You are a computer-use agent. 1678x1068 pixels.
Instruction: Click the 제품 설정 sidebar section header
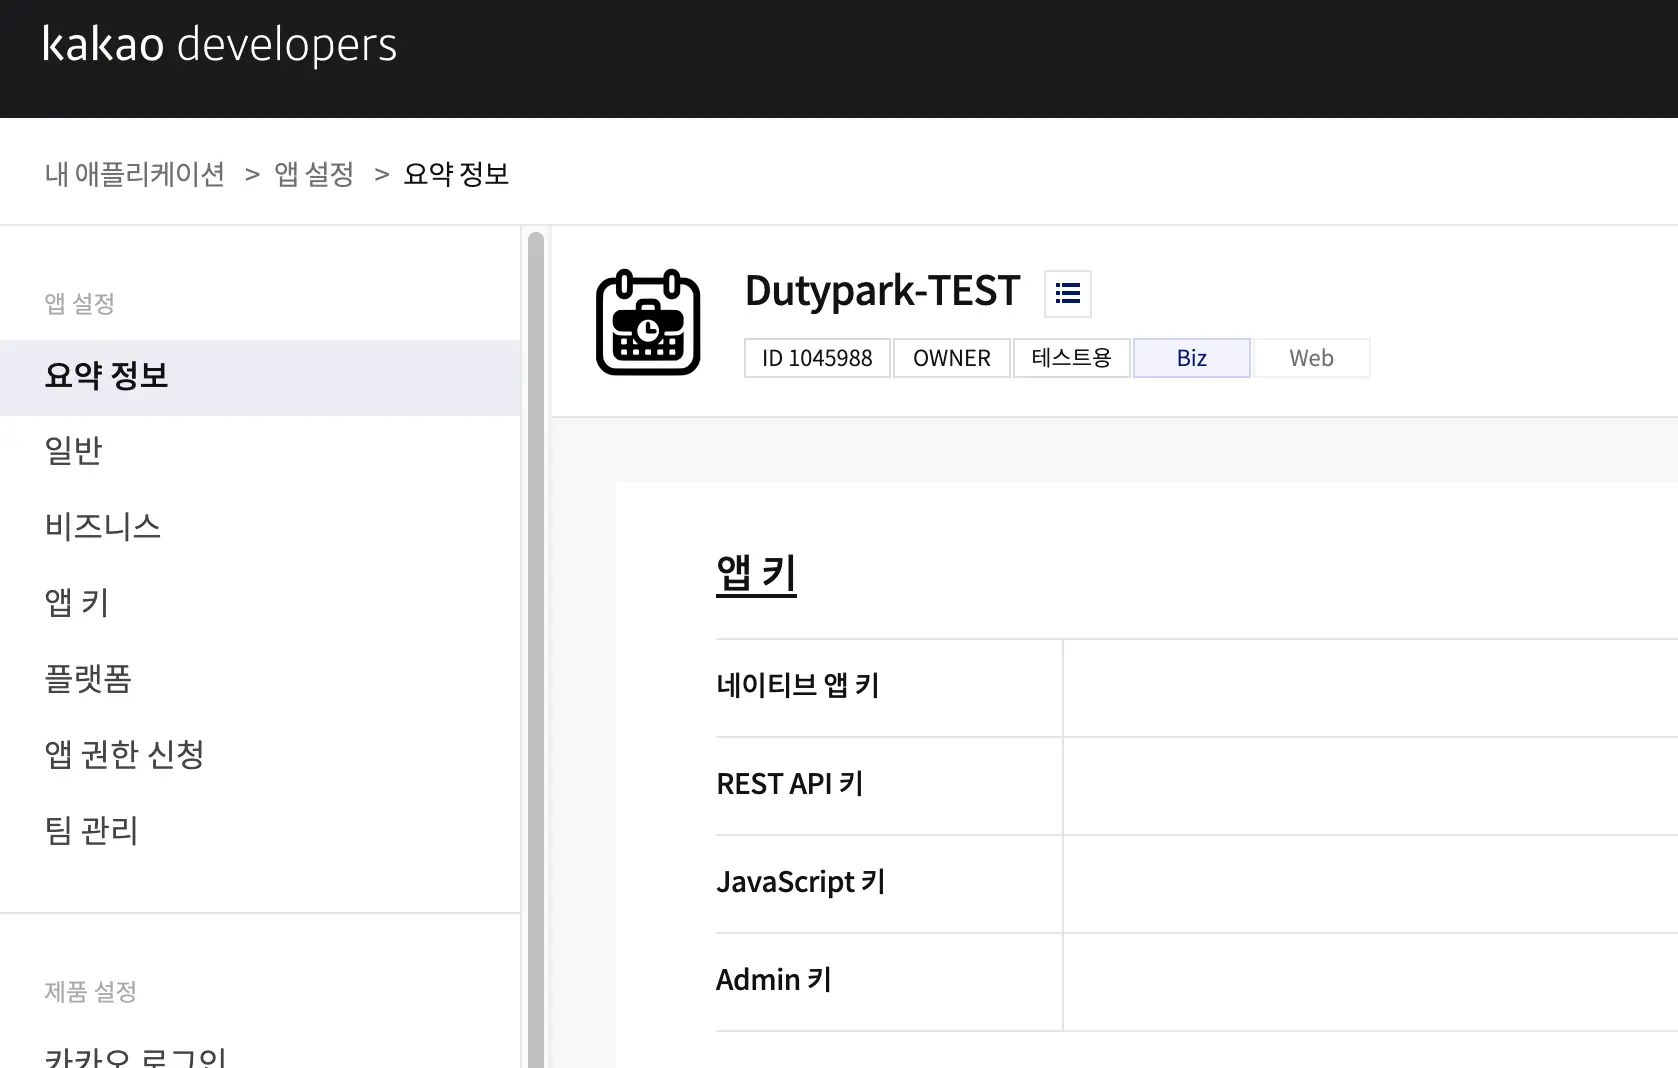click(90, 992)
